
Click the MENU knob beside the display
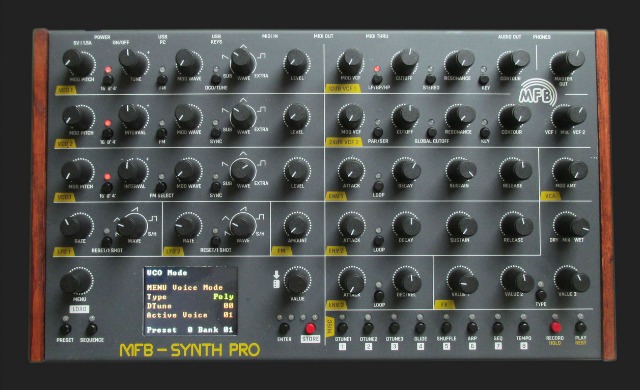point(76,281)
